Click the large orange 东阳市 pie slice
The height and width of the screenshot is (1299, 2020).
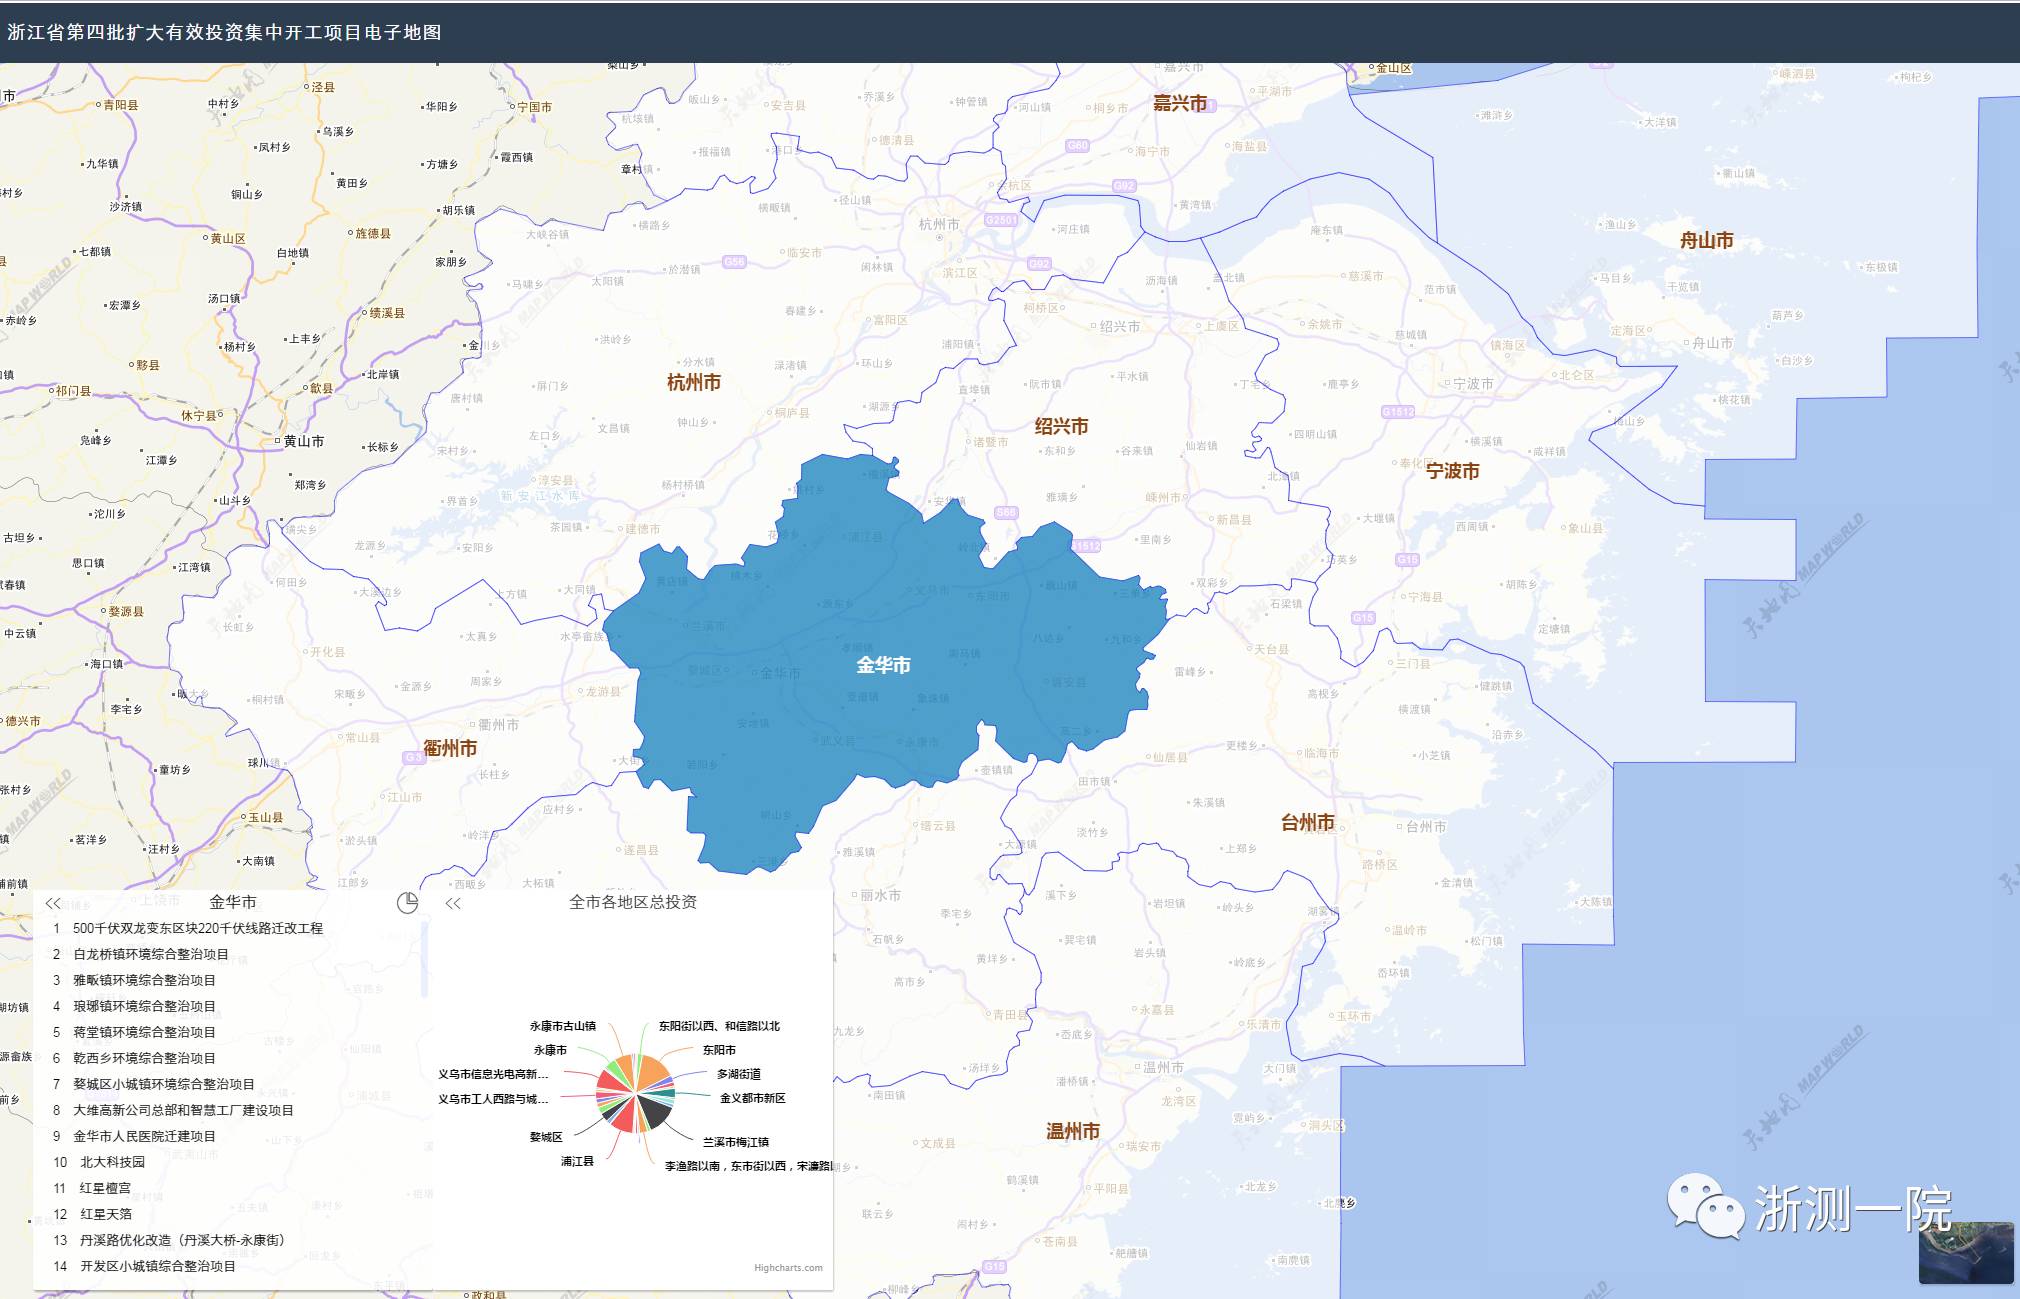pyautogui.click(x=654, y=1072)
